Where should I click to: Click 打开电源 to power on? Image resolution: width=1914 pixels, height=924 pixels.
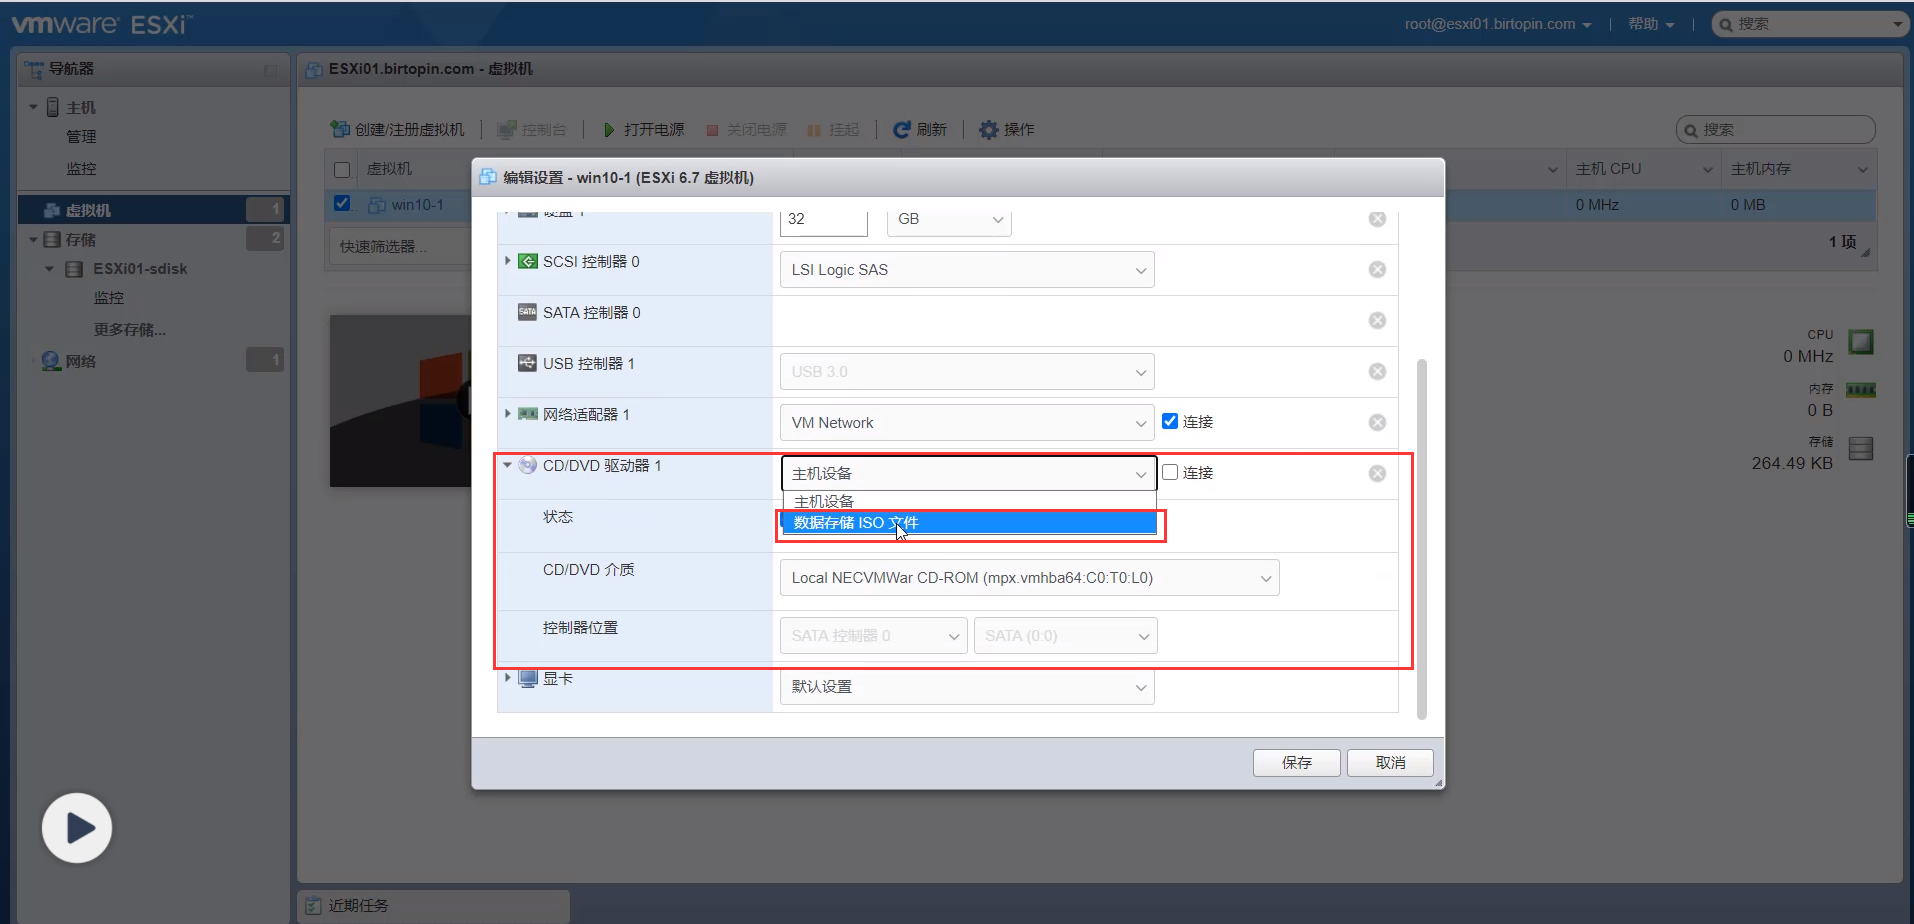pyautogui.click(x=643, y=129)
